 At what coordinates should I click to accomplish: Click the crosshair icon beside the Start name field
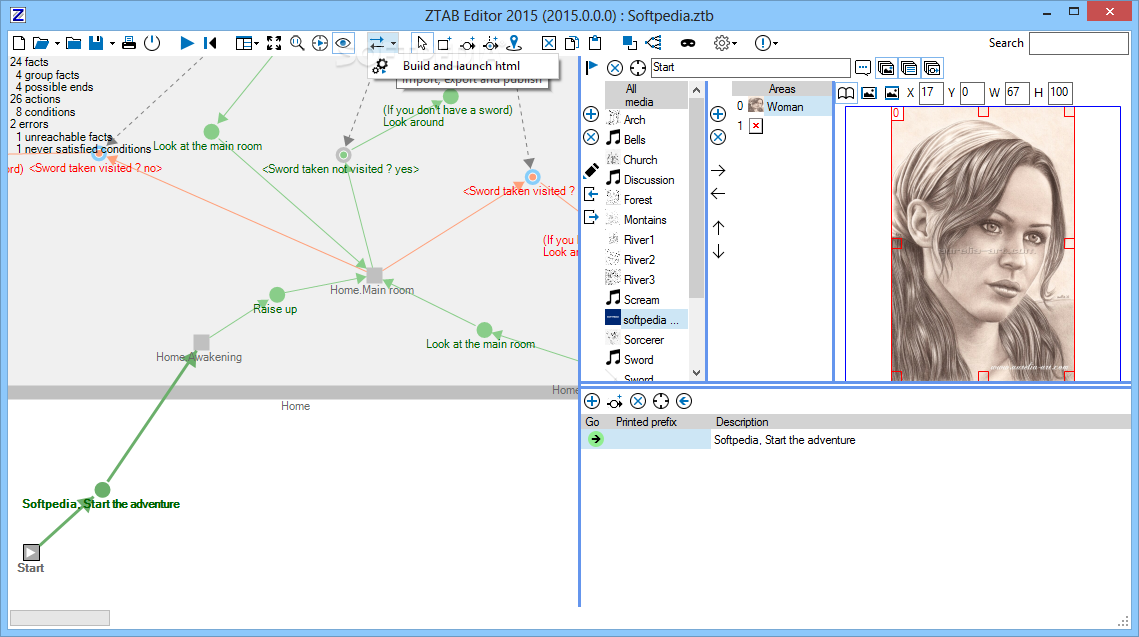click(637, 68)
